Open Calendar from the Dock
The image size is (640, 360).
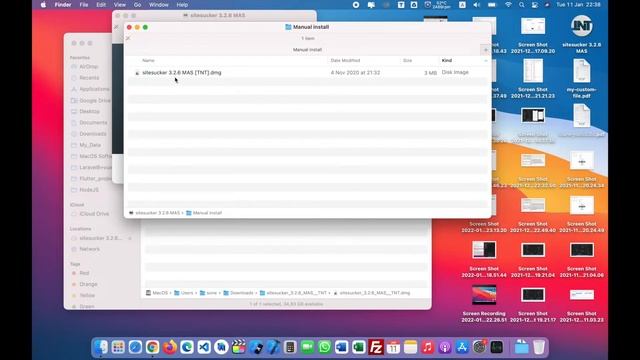coord(393,347)
